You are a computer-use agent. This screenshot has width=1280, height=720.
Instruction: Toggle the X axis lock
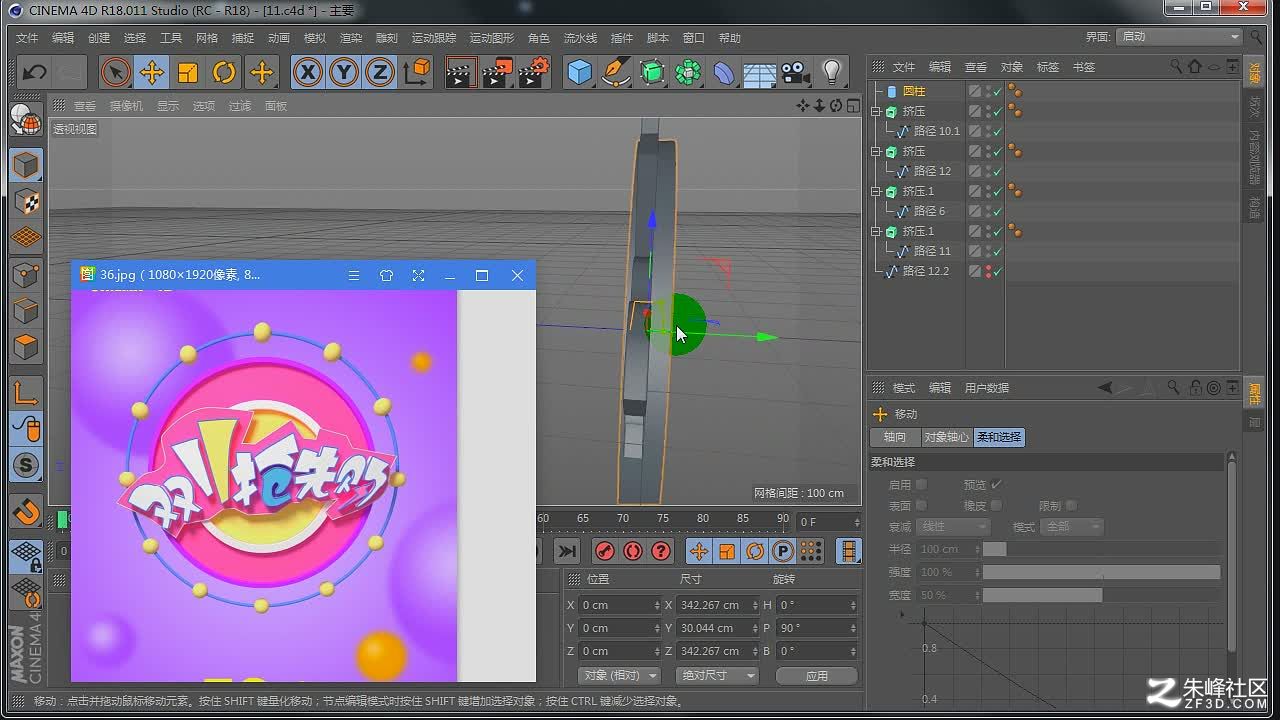(x=308, y=72)
